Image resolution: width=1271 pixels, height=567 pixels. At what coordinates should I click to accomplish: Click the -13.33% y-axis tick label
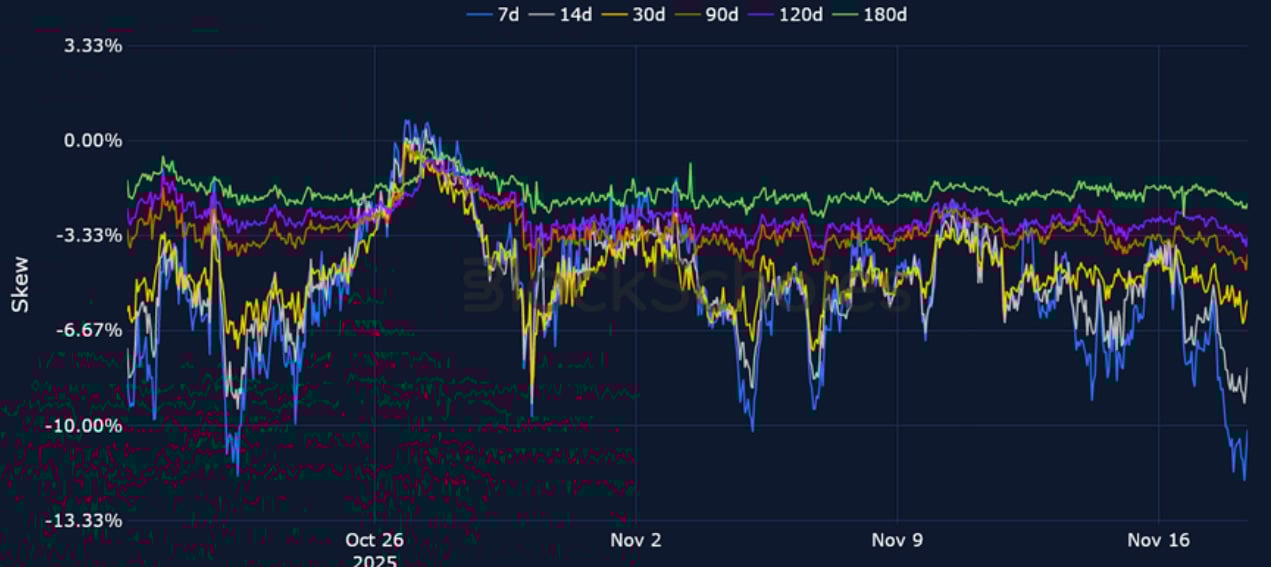point(86,520)
